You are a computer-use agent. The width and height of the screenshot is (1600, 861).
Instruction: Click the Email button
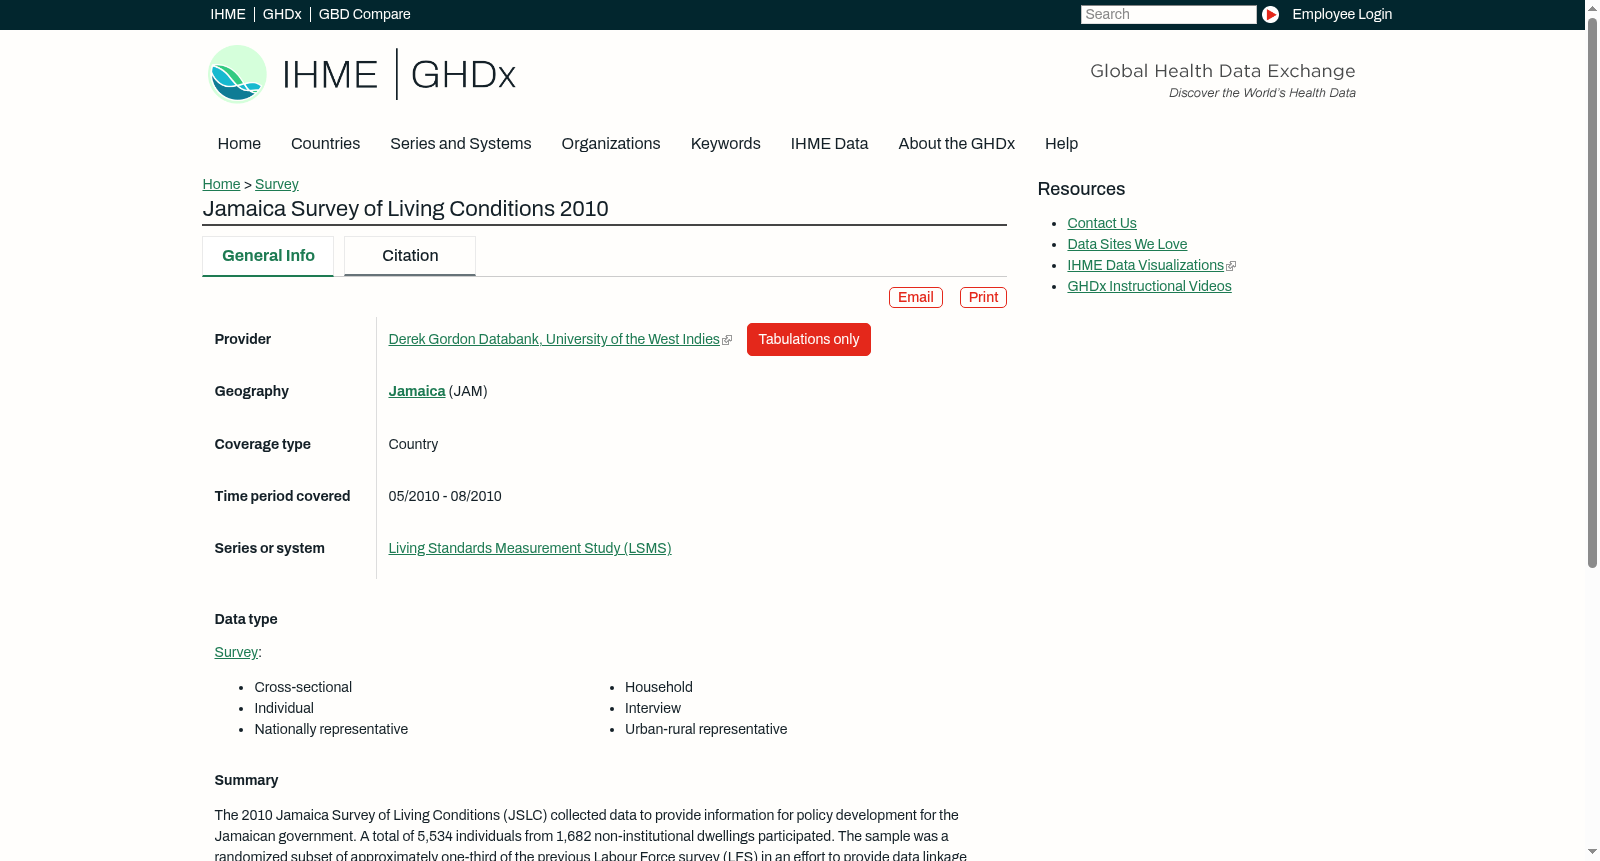pos(916,297)
